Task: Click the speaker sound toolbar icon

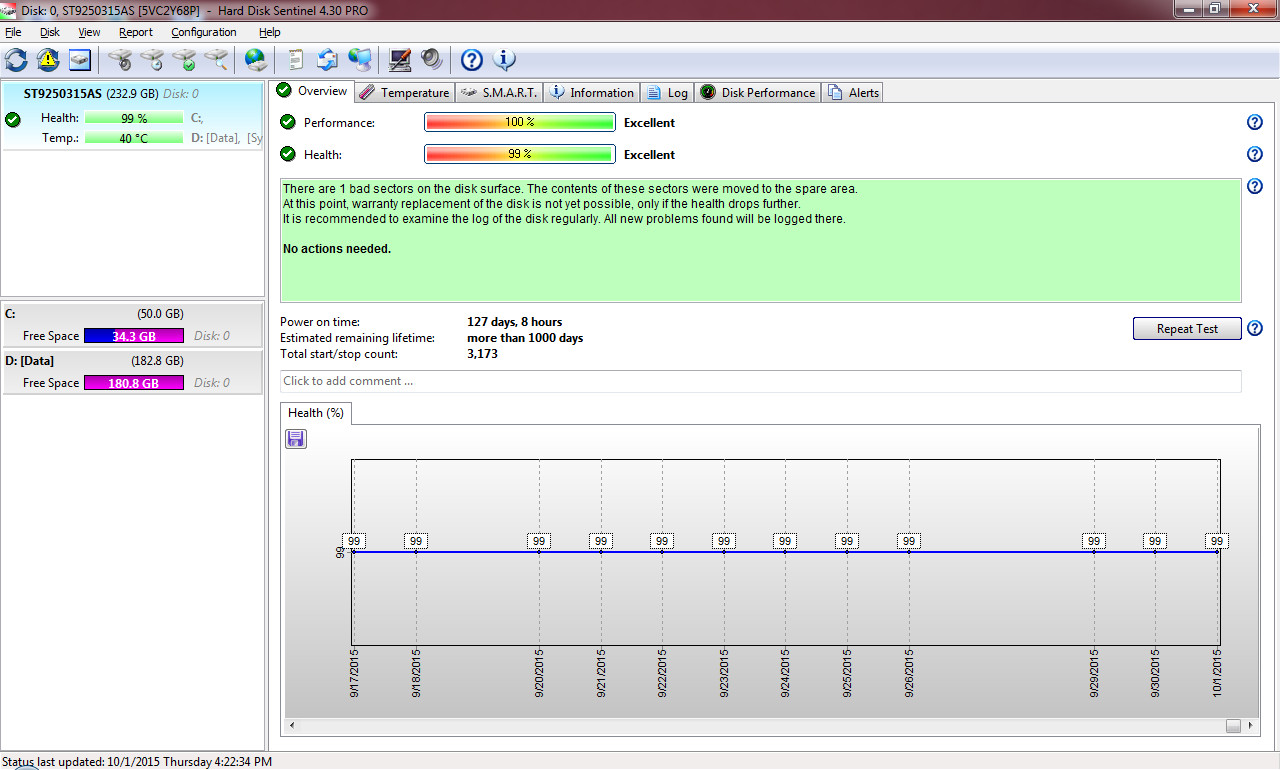Action: (x=431, y=60)
